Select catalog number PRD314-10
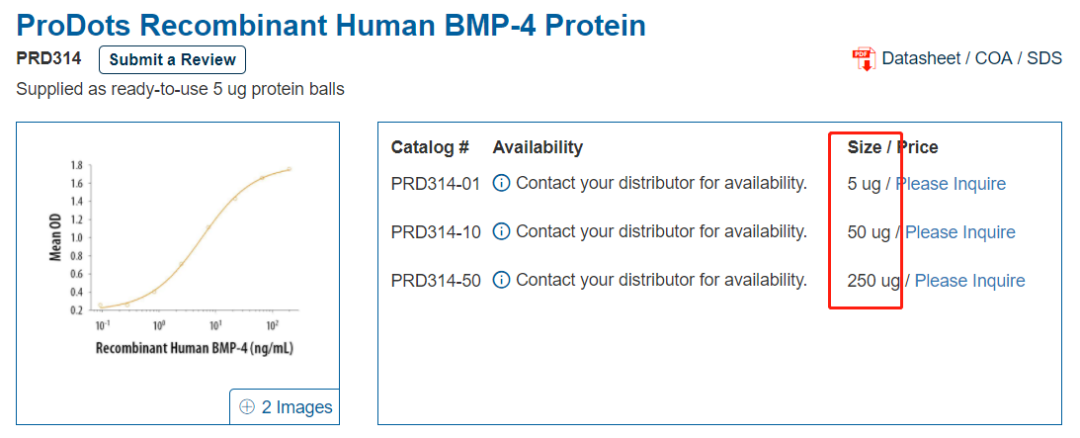The image size is (1080, 438). point(435,232)
